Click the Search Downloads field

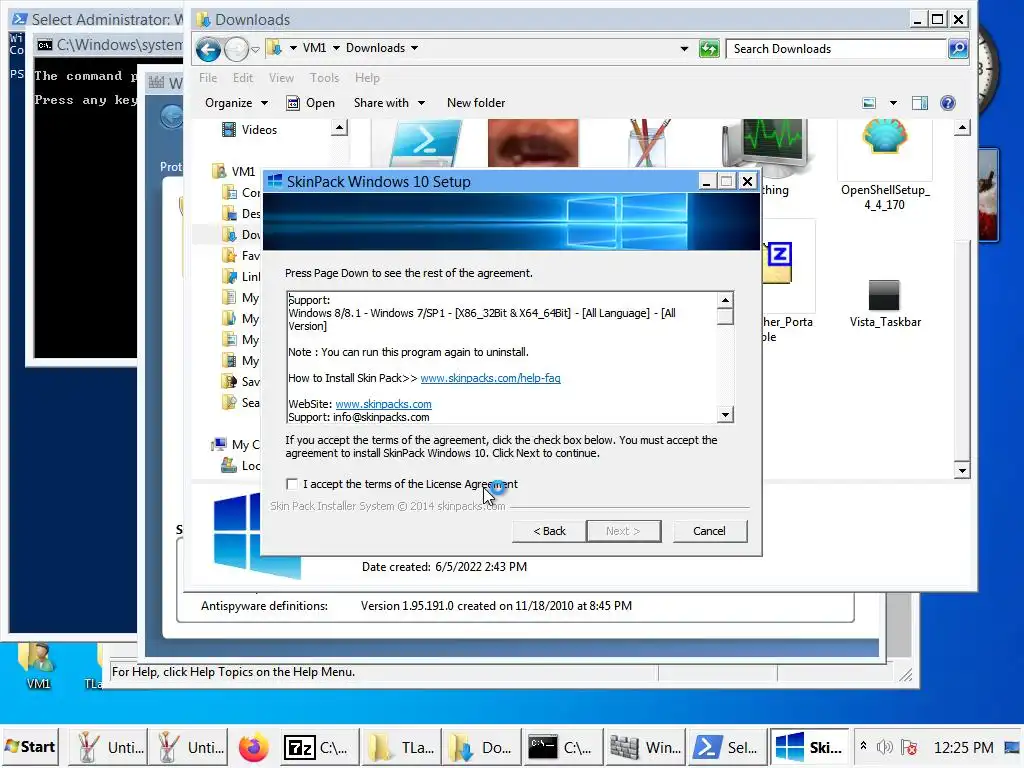click(836, 49)
